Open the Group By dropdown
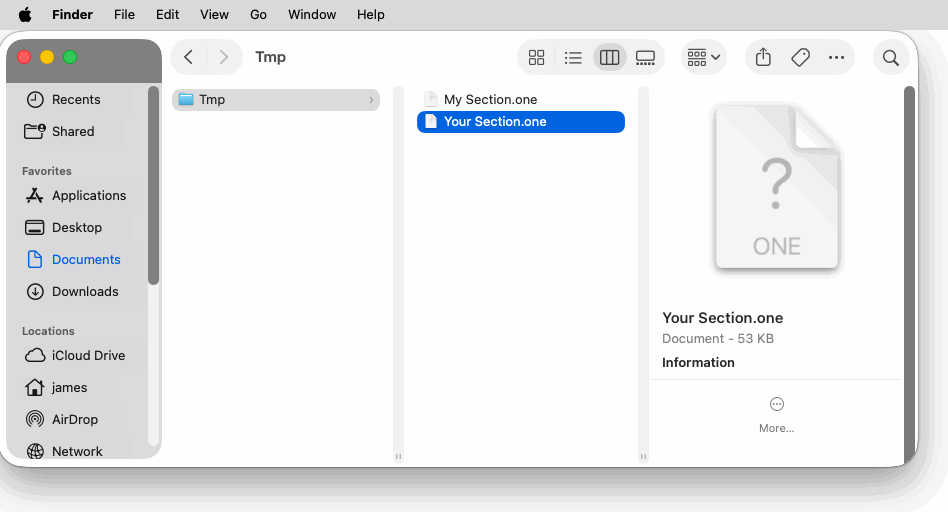 click(x=704, y=58)
